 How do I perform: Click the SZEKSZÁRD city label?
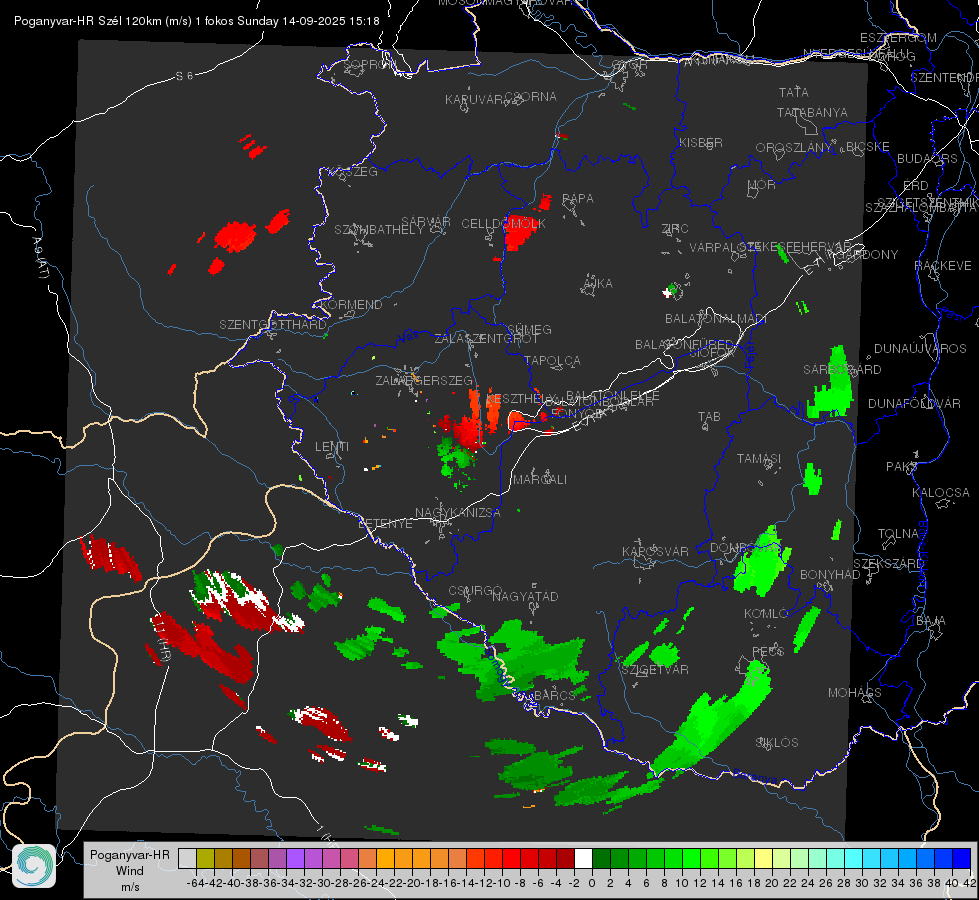coord(888,564)
